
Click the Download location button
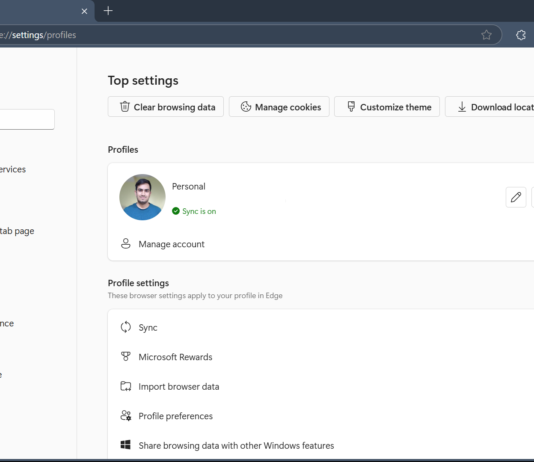(490, 107)
